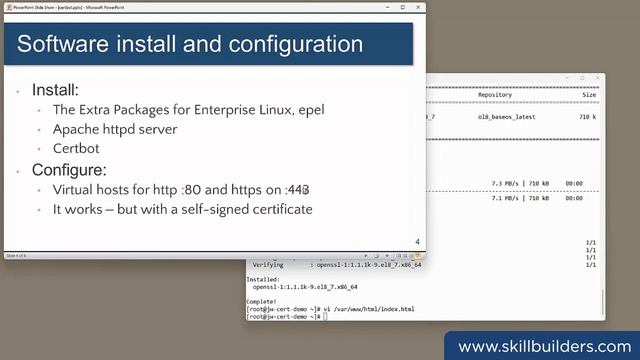Click the 'Configure:' bullet heading
Image resolution: width=640 pixels, height=360 pixels.
pos(69,170)
